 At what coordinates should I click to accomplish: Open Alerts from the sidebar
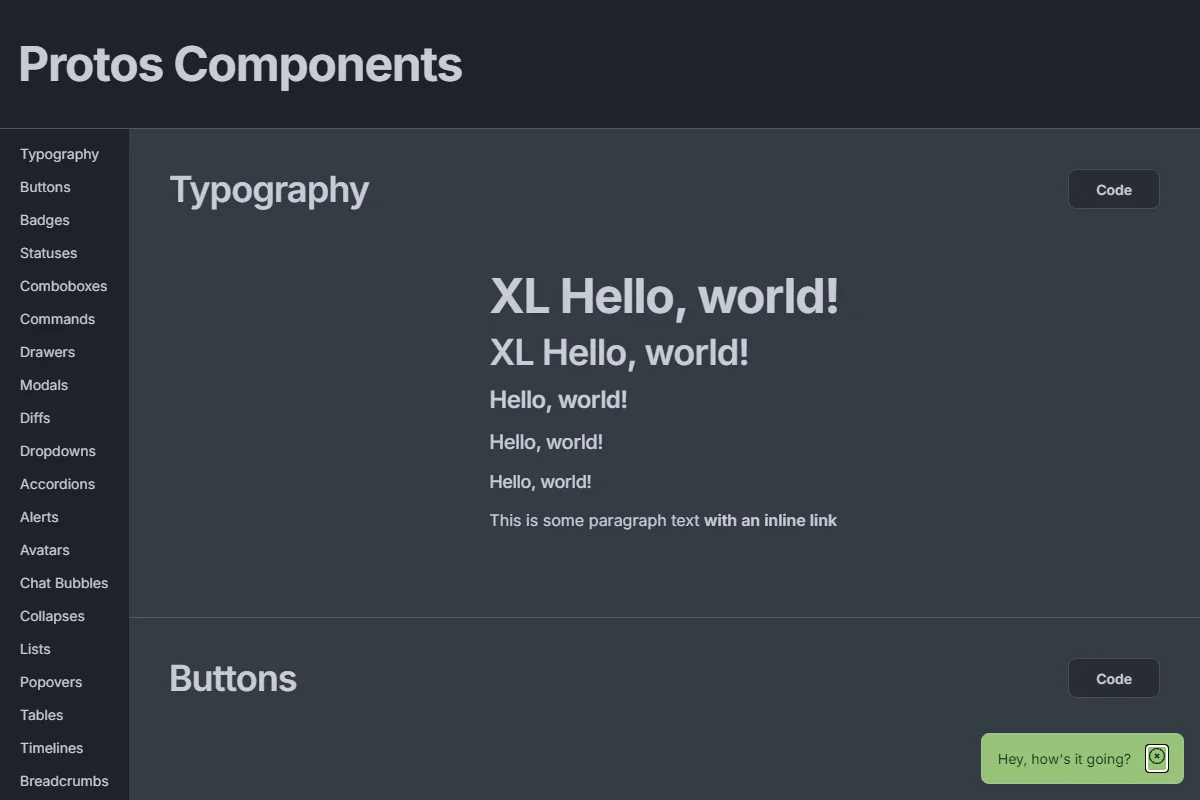[39, 517]
